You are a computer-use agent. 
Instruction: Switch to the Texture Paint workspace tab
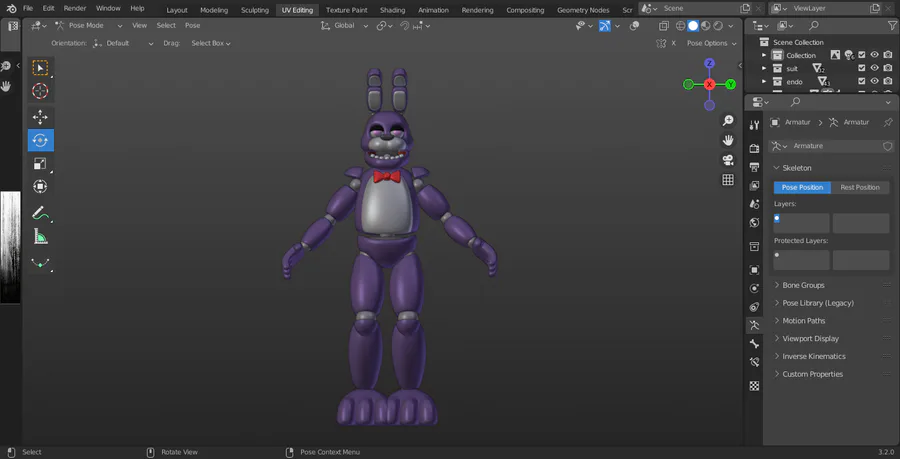coord(347,10)
